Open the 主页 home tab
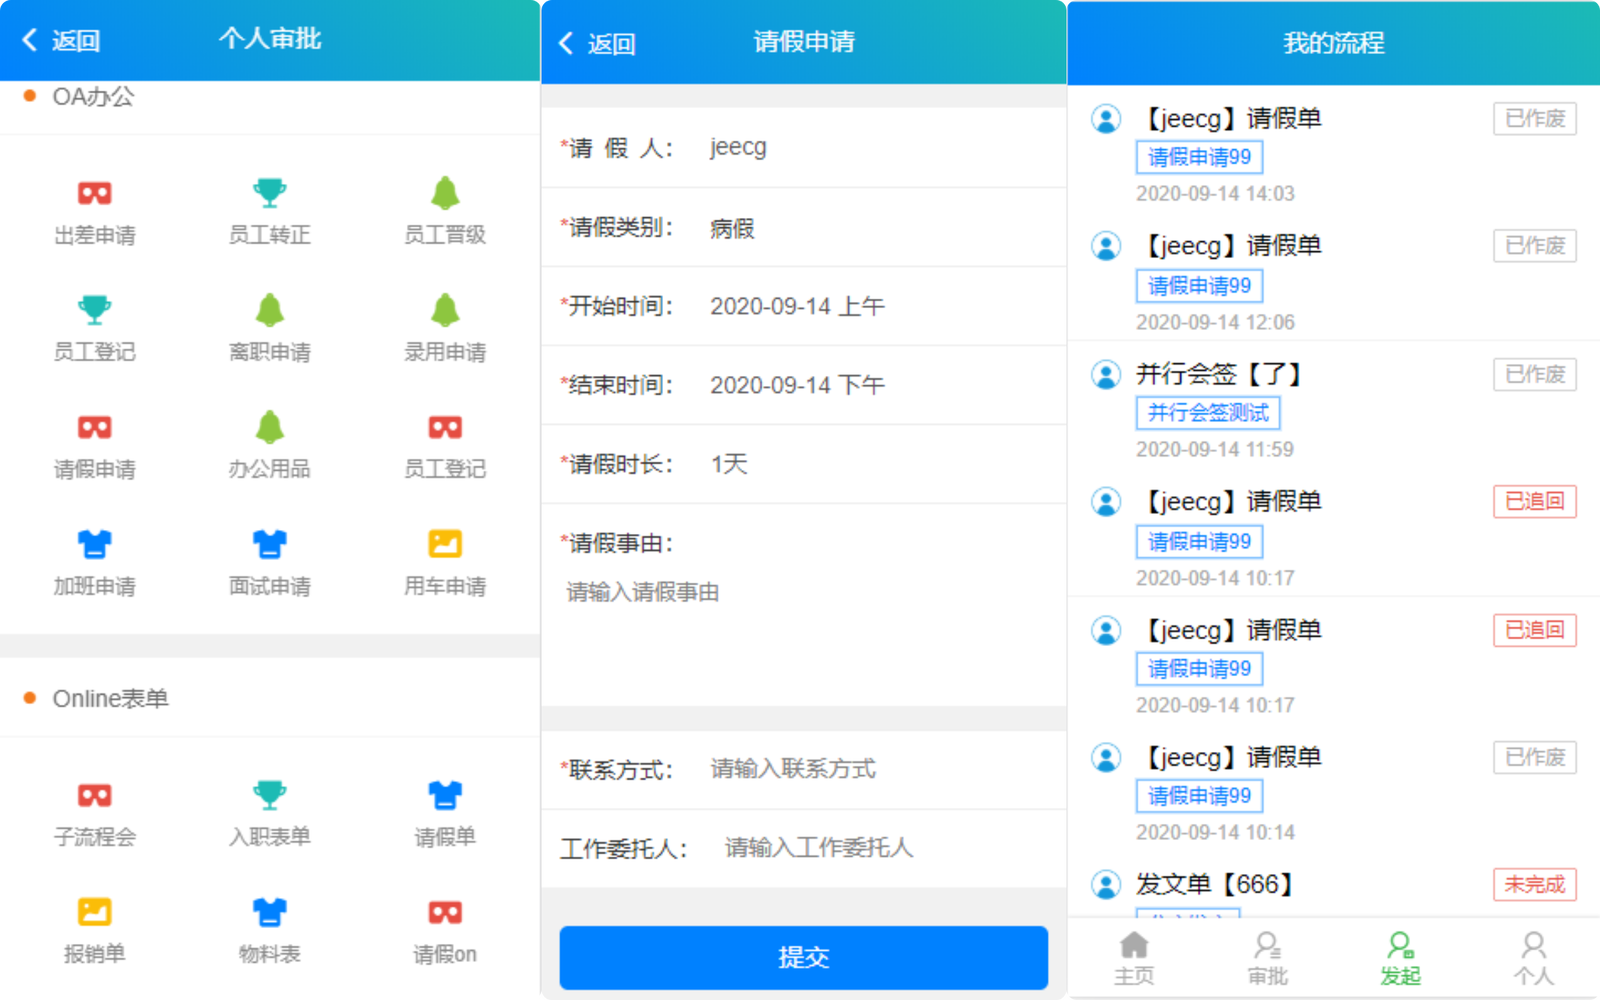Image resolution: width=1600 pixels, height=1000 pixels. (x=1134, y=955)
